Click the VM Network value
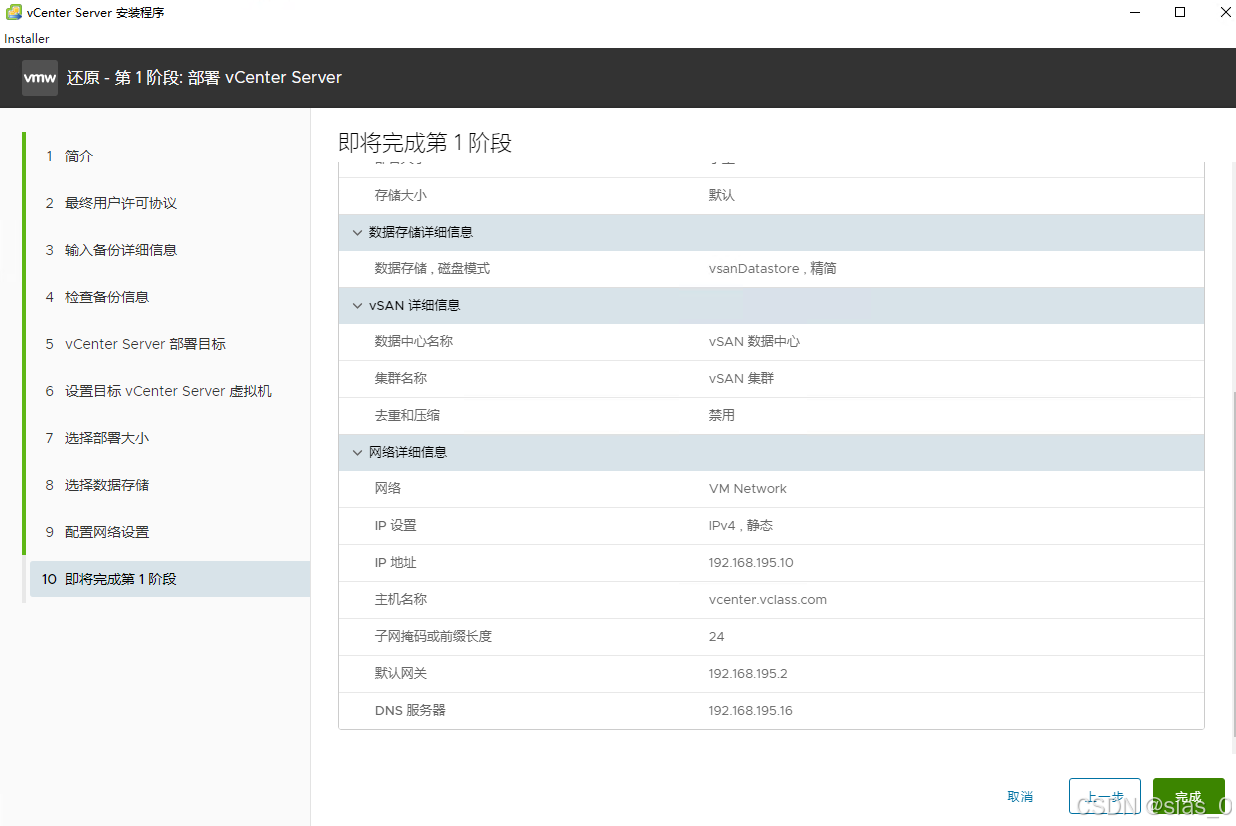Image resolution: width=1236 pixels, height=826 pixels. point(748,489)
